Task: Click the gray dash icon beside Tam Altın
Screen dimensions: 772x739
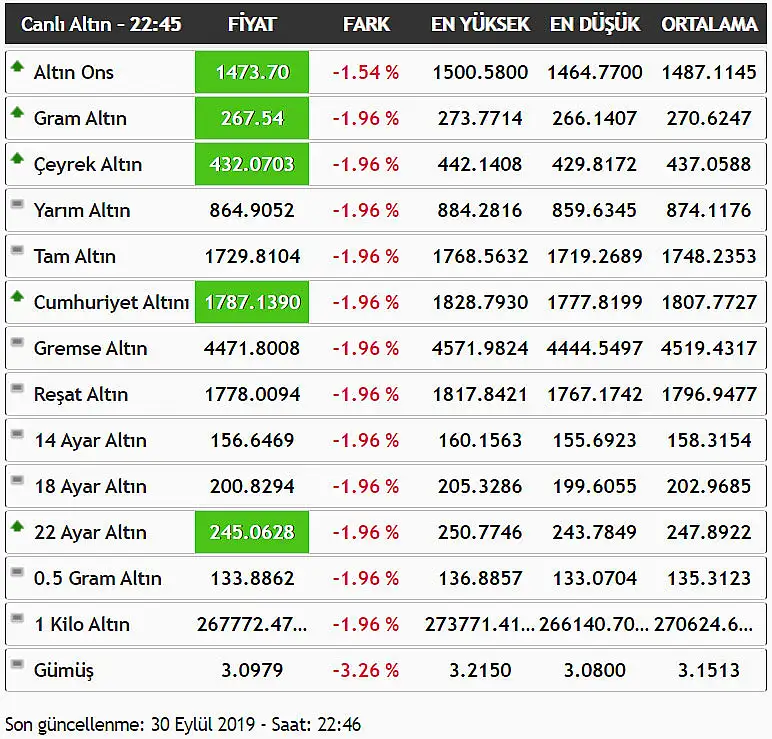Action: click(x=17, y=250)
